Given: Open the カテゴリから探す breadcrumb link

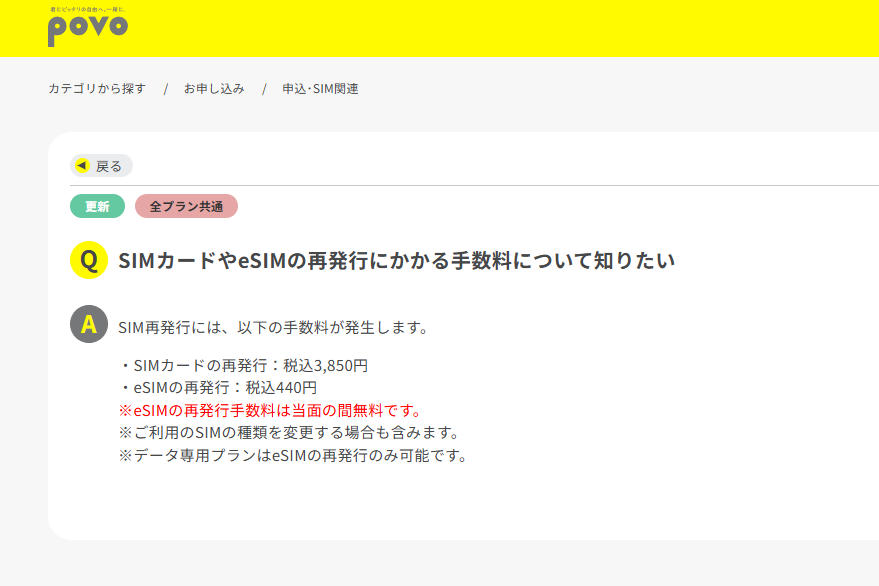Looking at the screenshot, I should click(97, 89).
